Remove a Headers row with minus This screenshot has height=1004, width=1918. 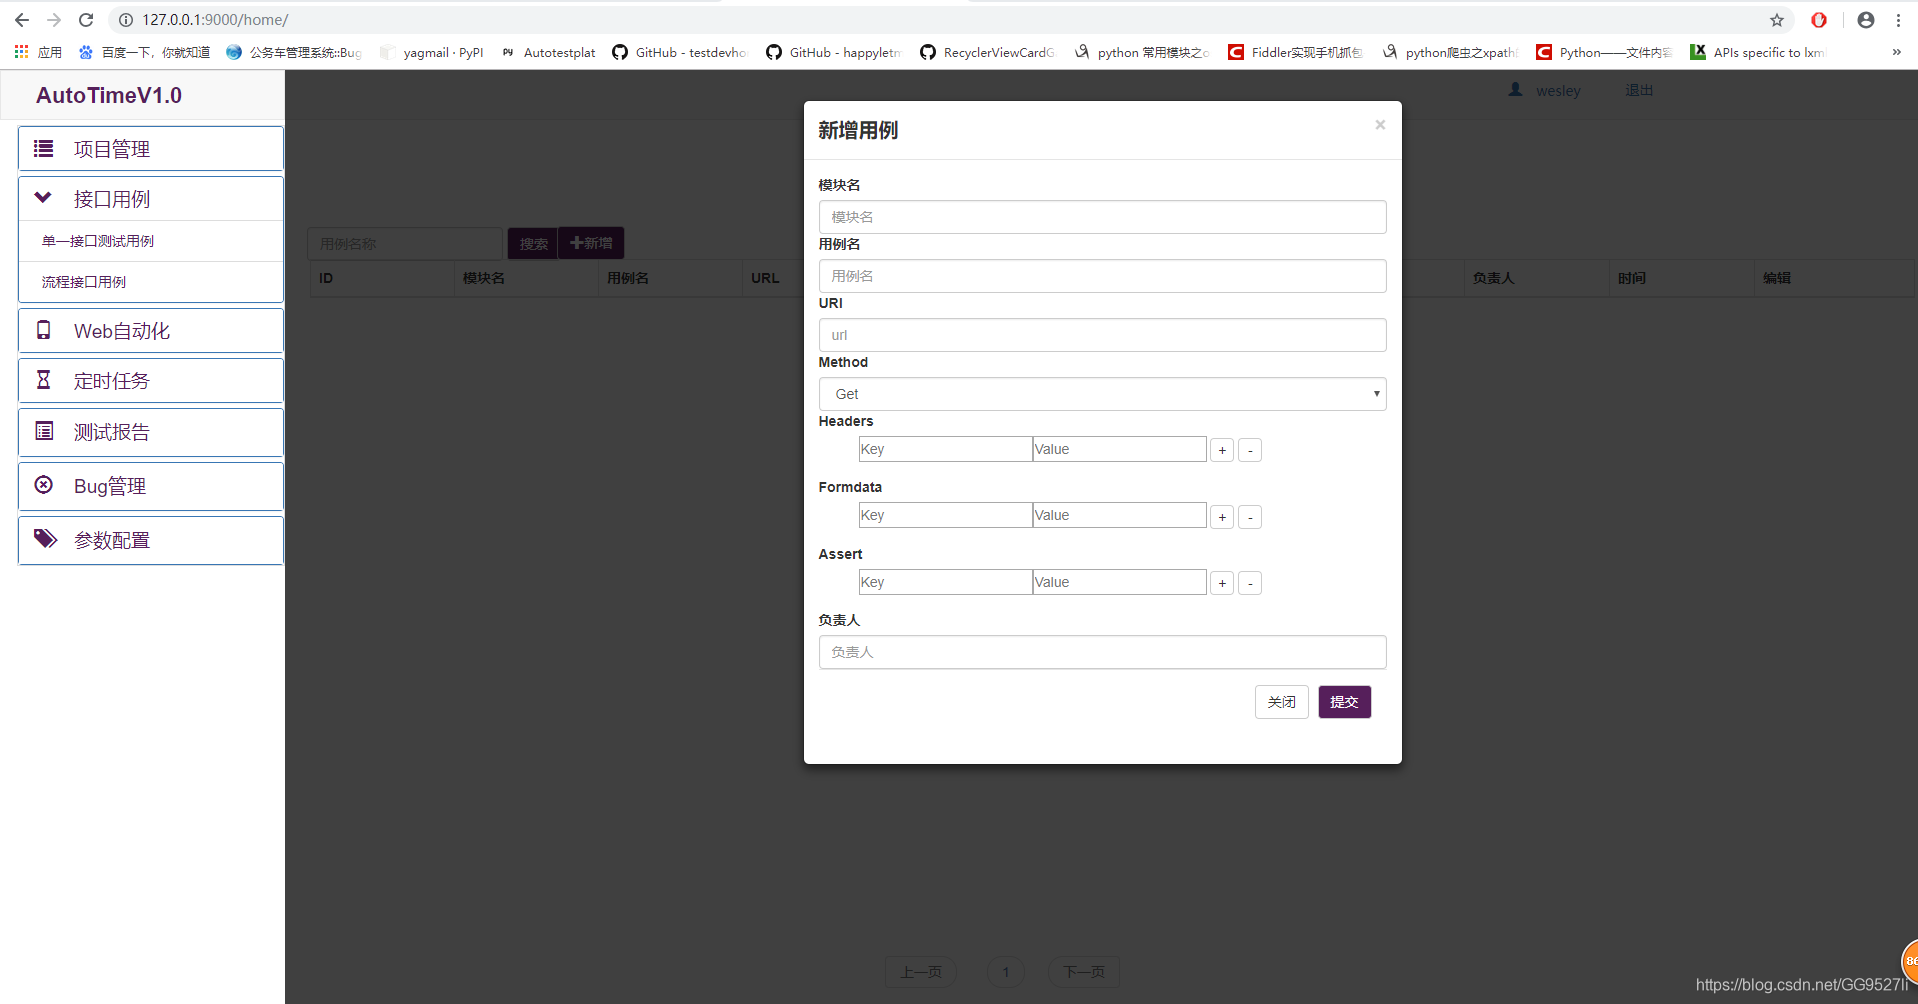coord(1250,450)
